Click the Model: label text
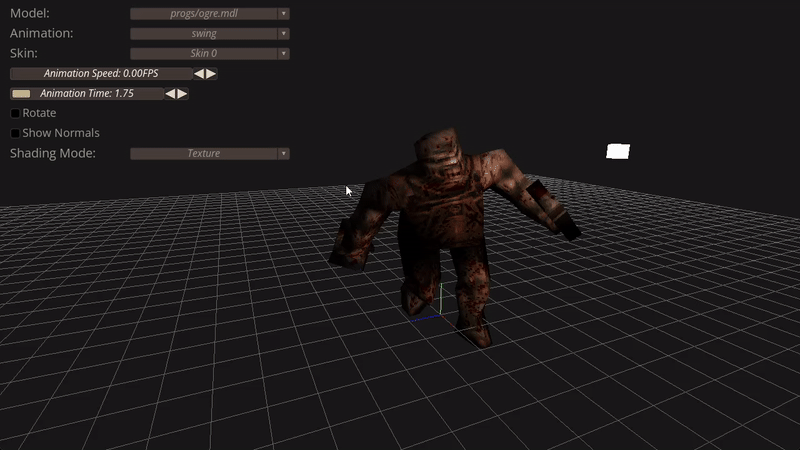800x450 pixels. click(x=30, y=13)
